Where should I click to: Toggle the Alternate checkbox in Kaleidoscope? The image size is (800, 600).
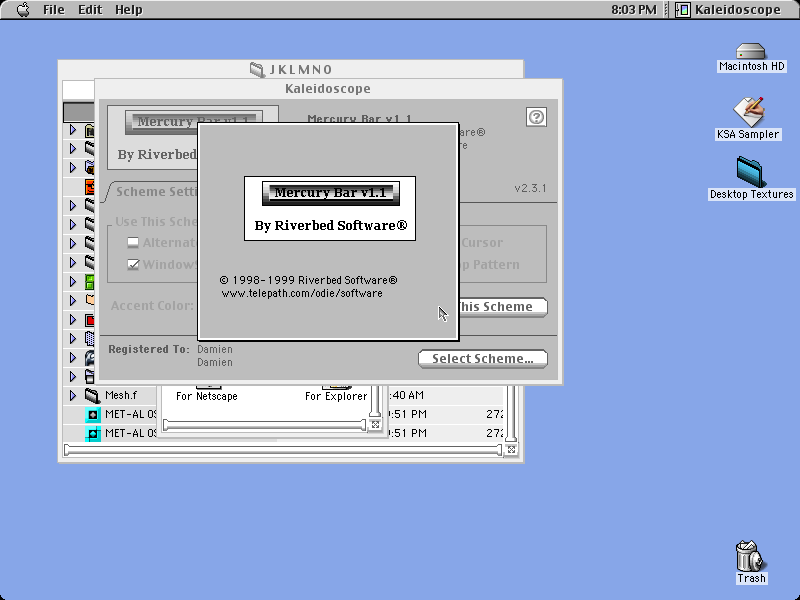click(x=133, y=242)
